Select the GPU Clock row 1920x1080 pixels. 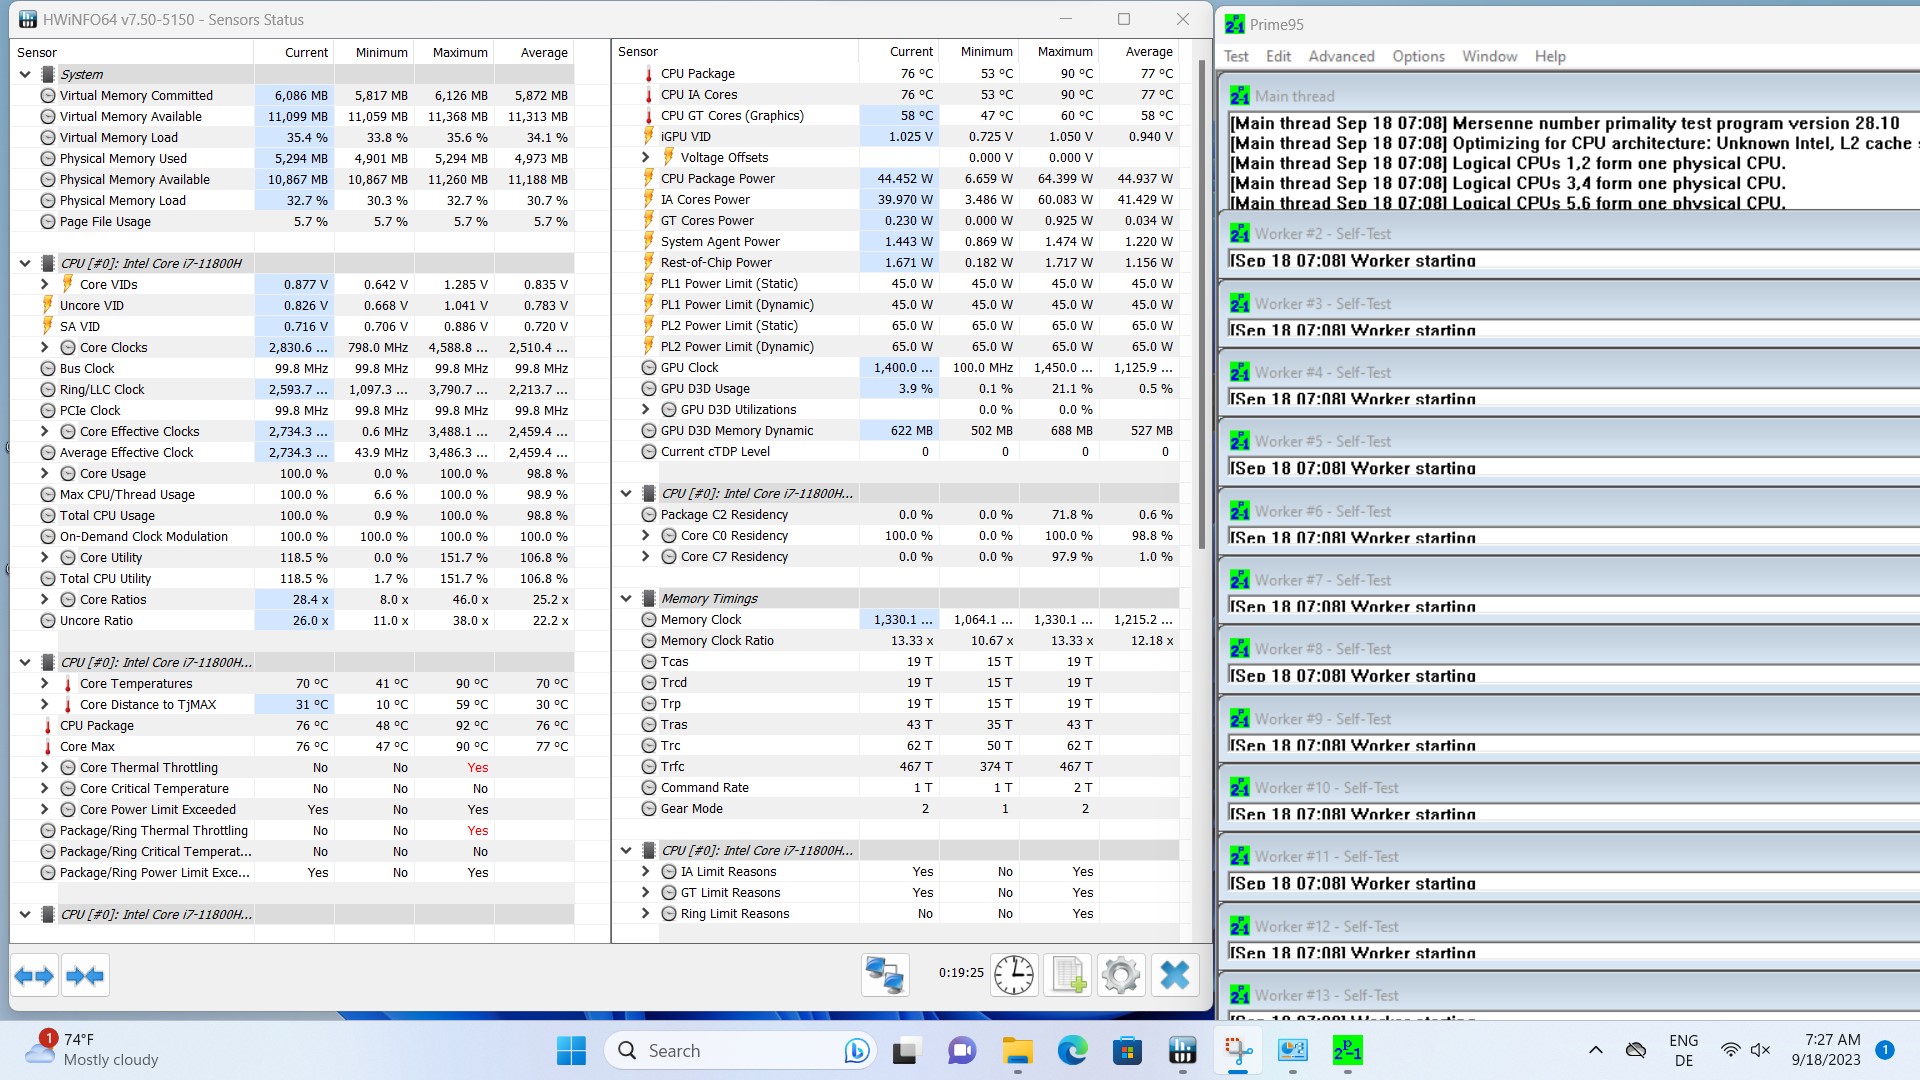pos(896,367)
